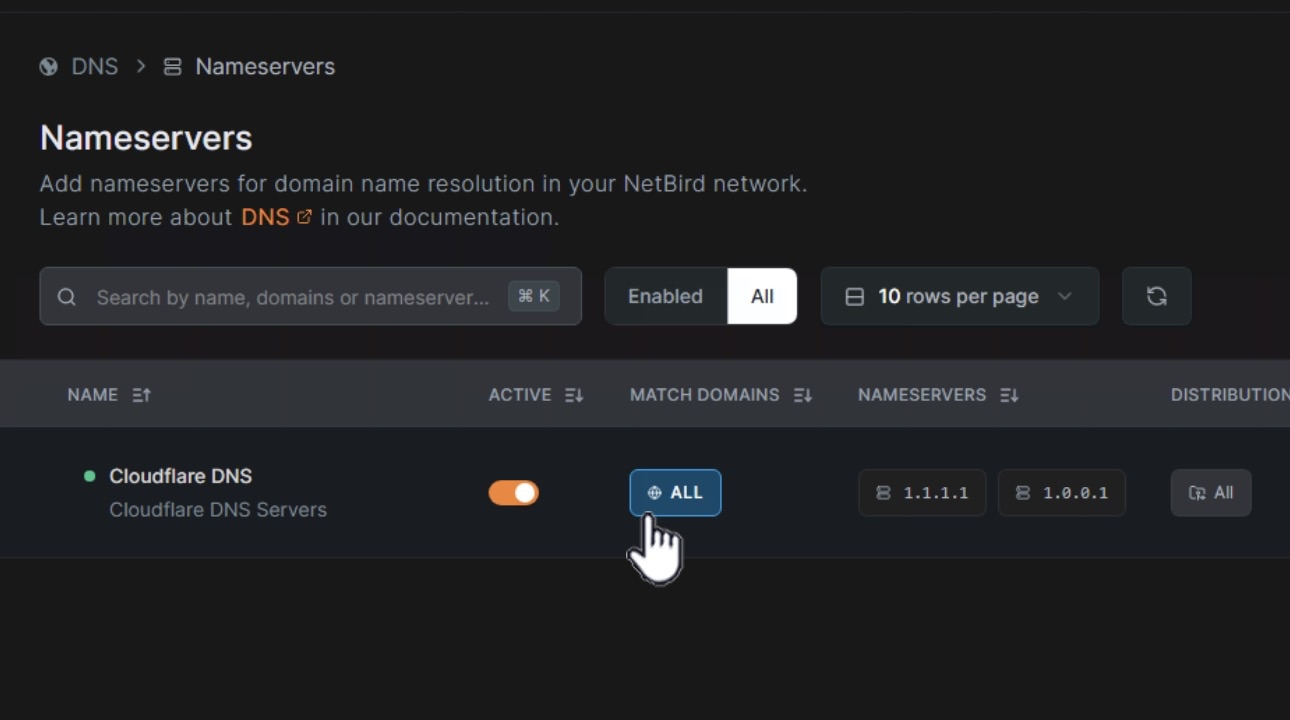Switch to the All filter tab
The width and height of the screenshot is (1290, 720).
coord(762,296)
